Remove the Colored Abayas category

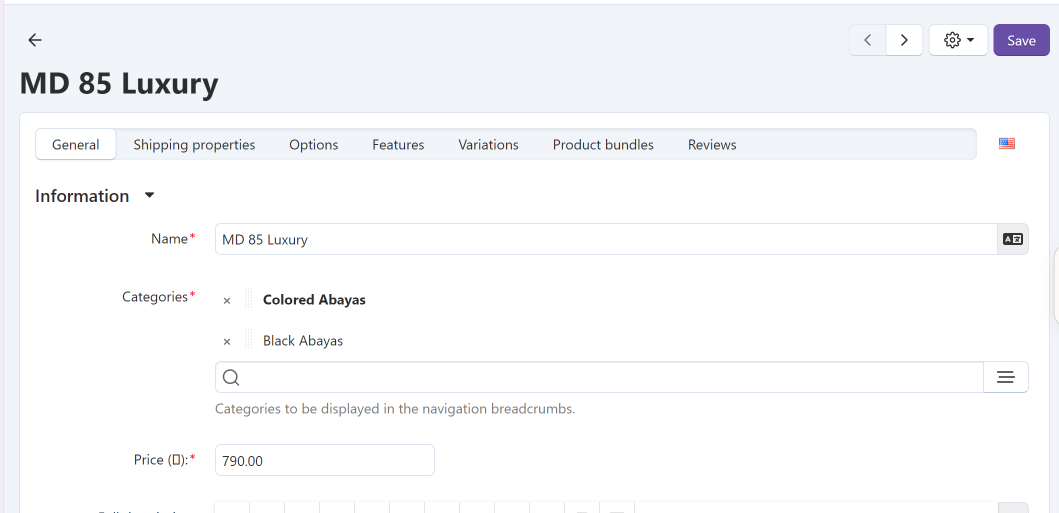(x=227, y=300)
